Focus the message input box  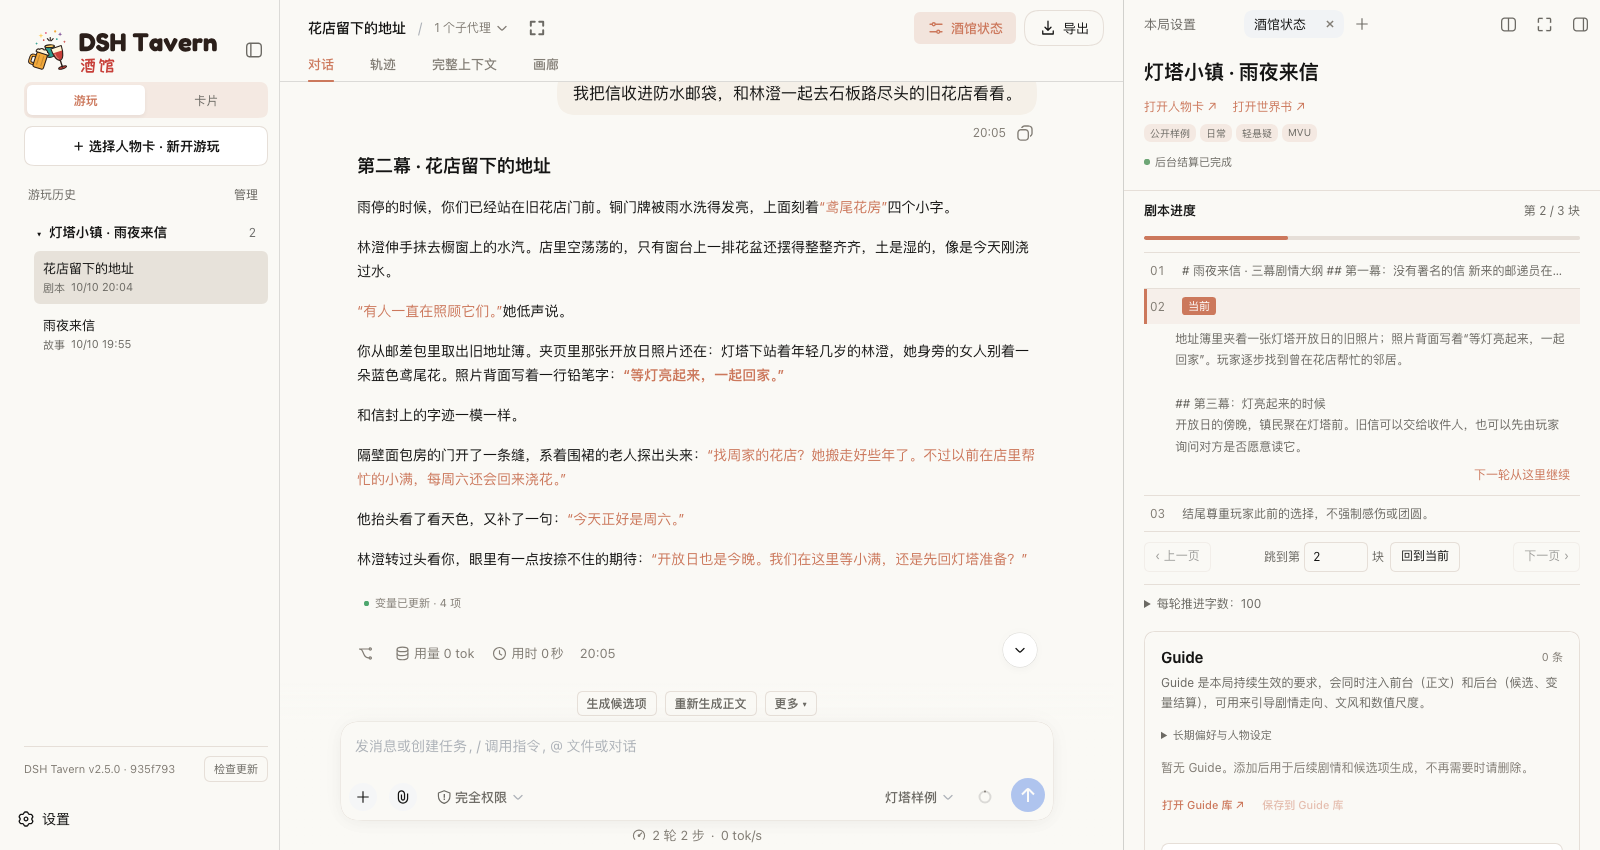pos(697,747)
